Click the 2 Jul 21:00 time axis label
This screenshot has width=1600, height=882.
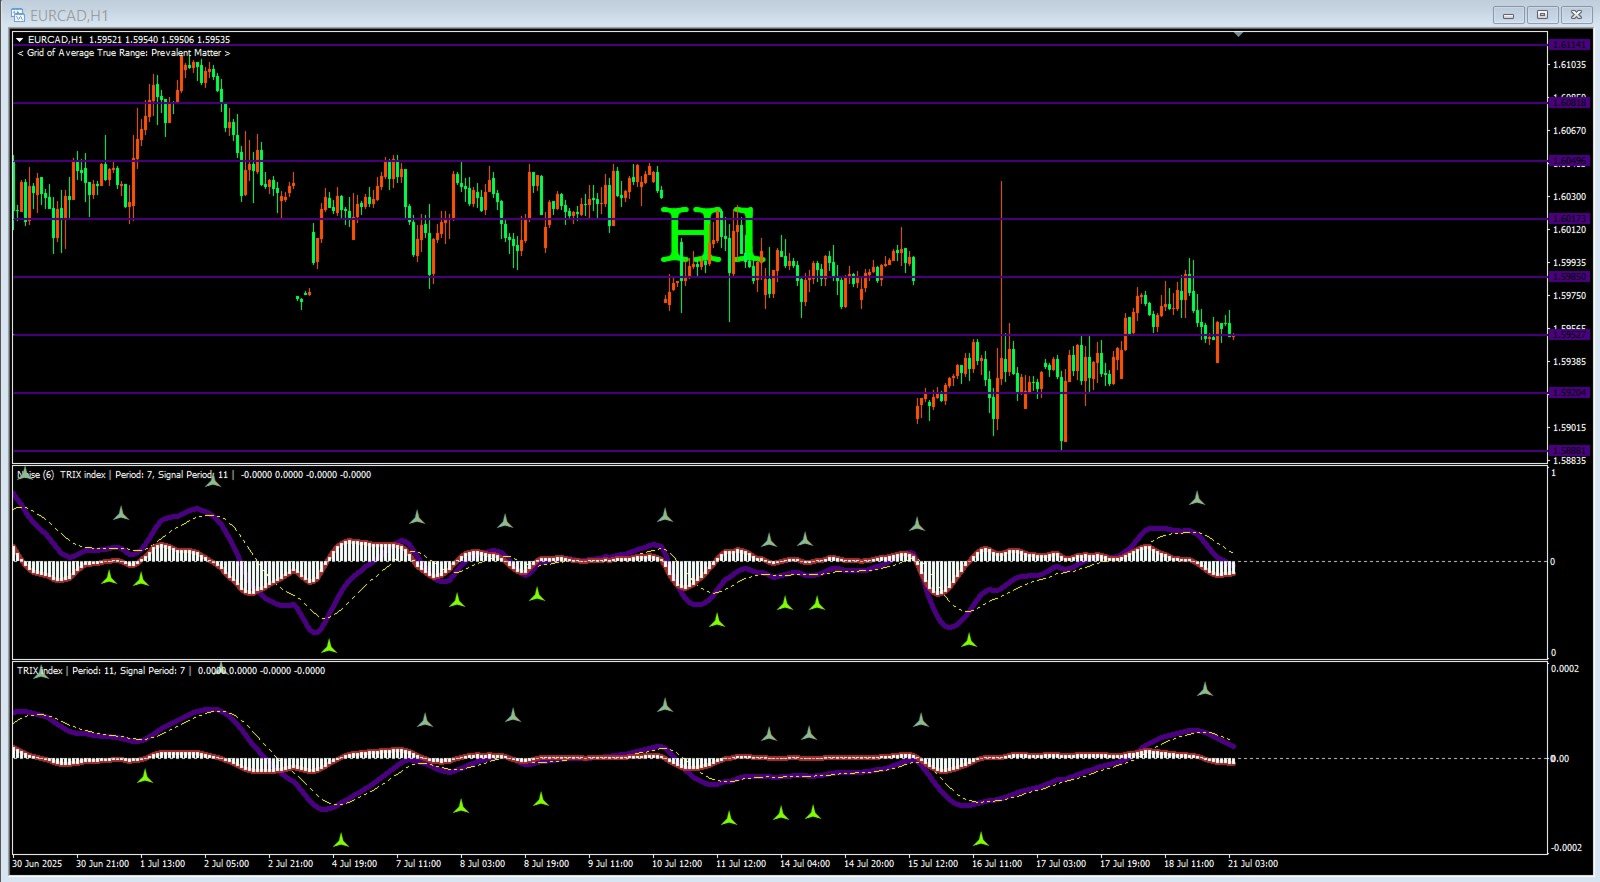point(290,864)
